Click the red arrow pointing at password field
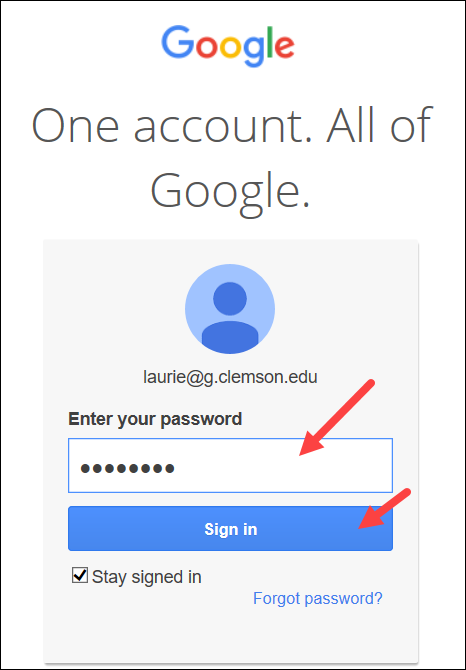Screen dimensions: 466x670 337,417
